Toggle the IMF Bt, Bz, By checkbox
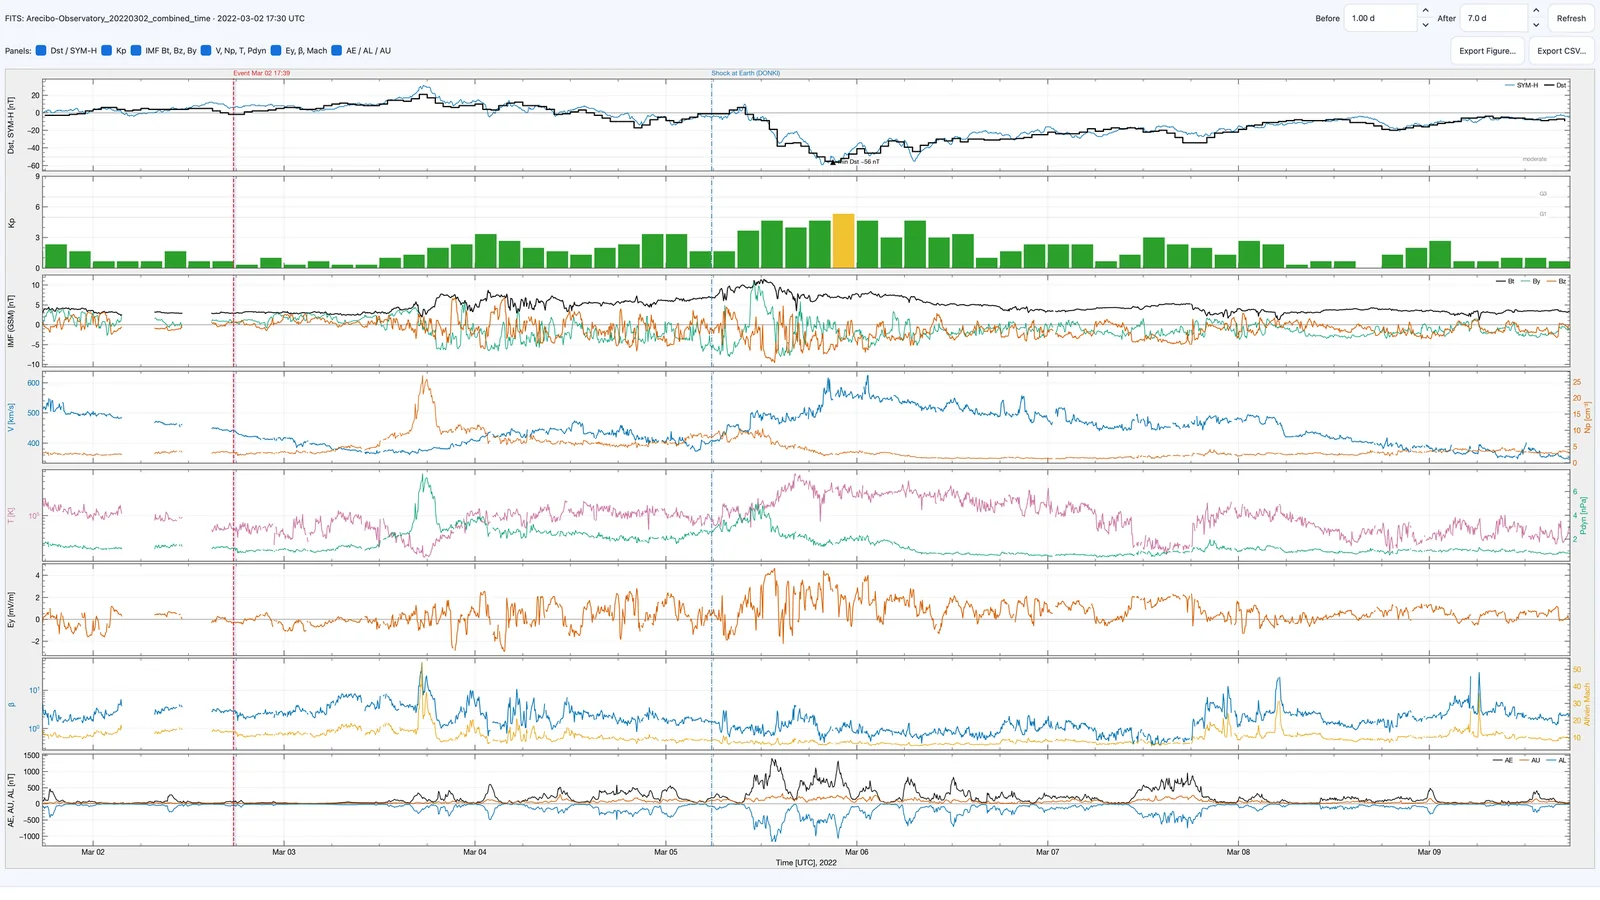The image size is (1600, 900). click(x=136, y=50)
